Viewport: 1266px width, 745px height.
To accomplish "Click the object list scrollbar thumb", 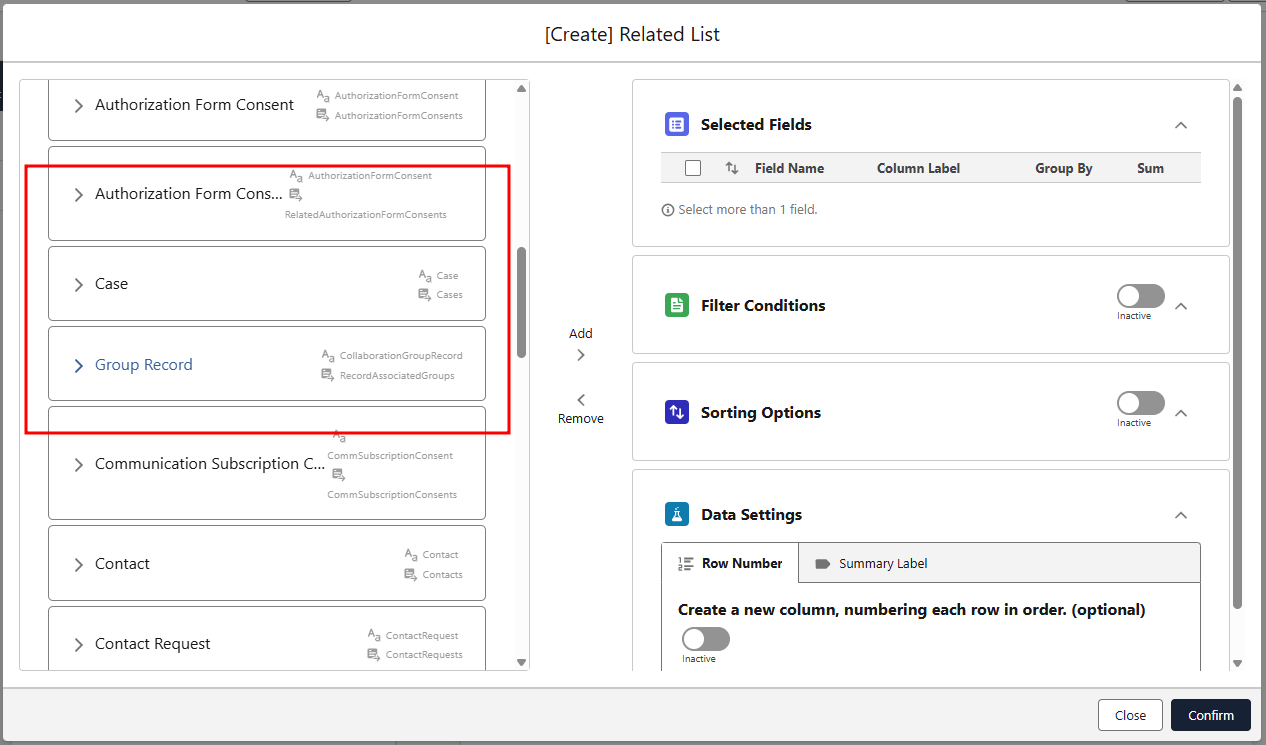I will click(x=521, y=302).
